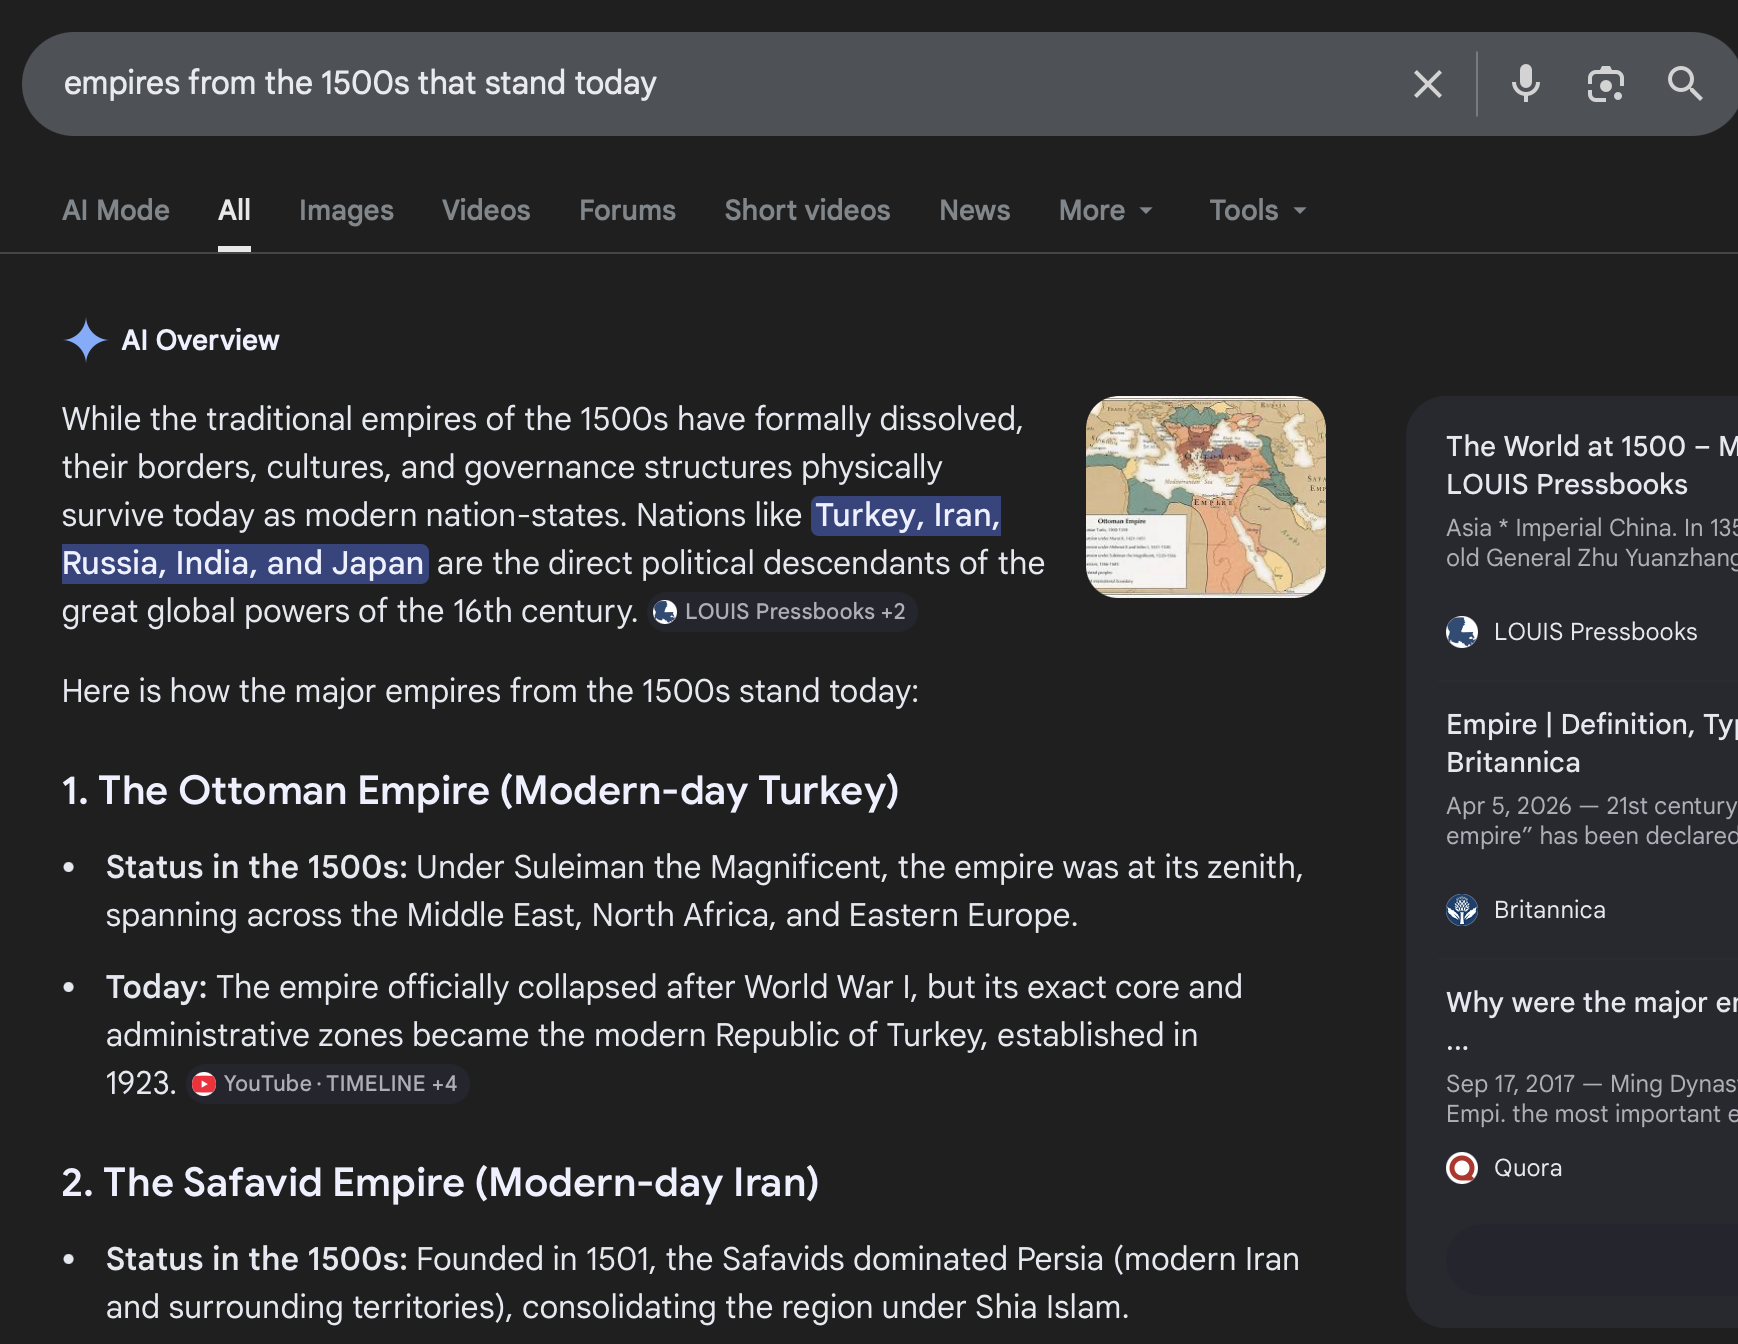The height and width of the screenshot is (1344, 1738).
Task: Open the Short videos tab
Action: point(807,210)
